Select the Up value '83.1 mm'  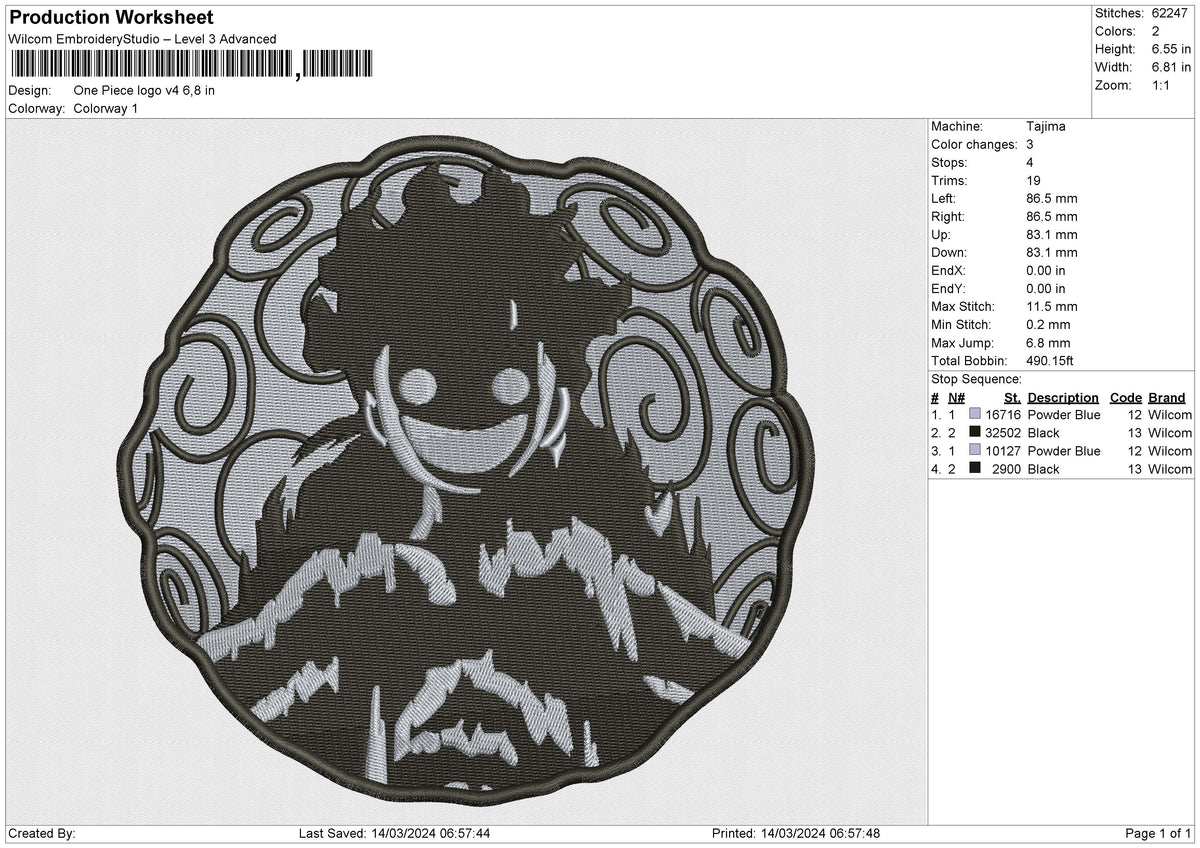point(1052,235)
